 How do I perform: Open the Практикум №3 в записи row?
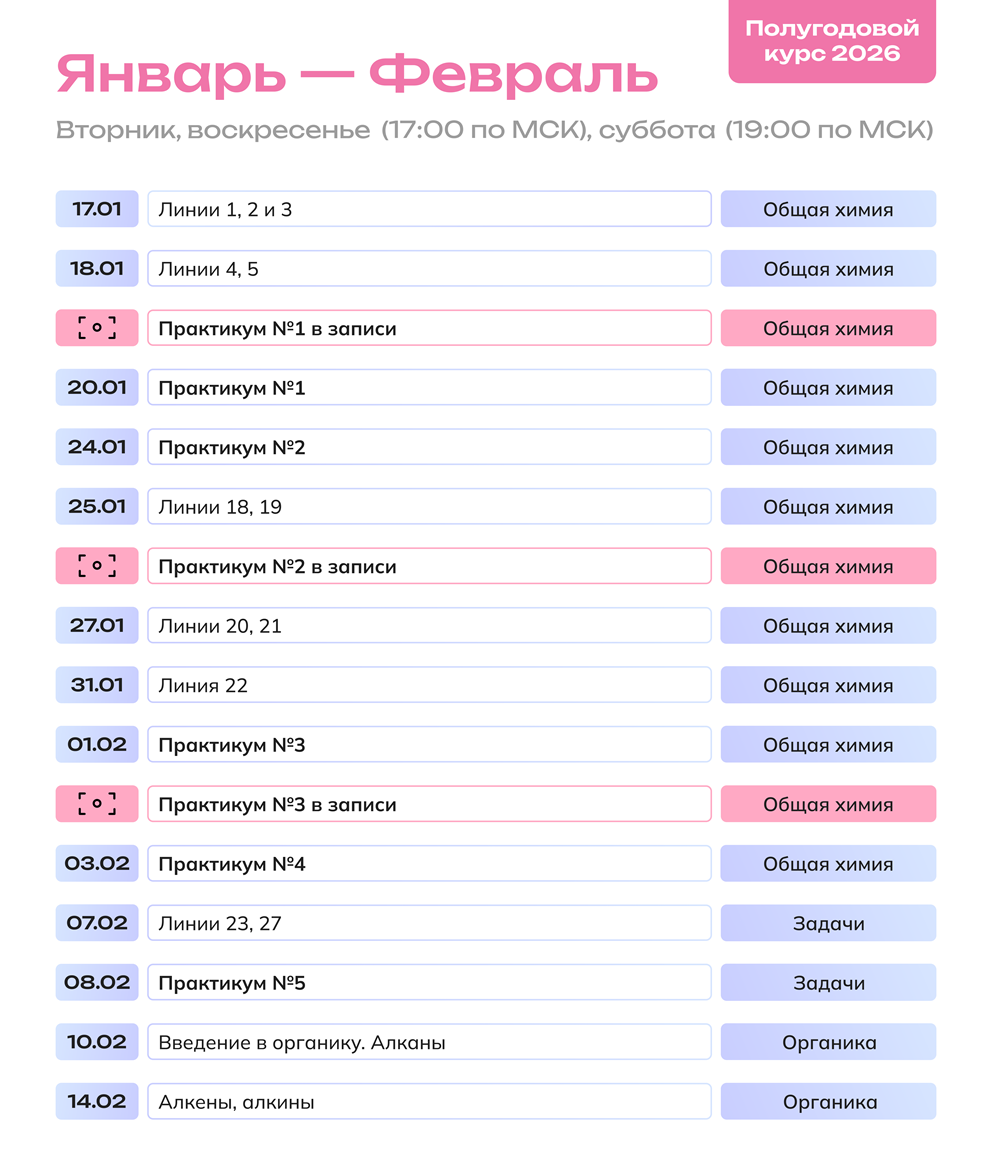tap(429, 804)
